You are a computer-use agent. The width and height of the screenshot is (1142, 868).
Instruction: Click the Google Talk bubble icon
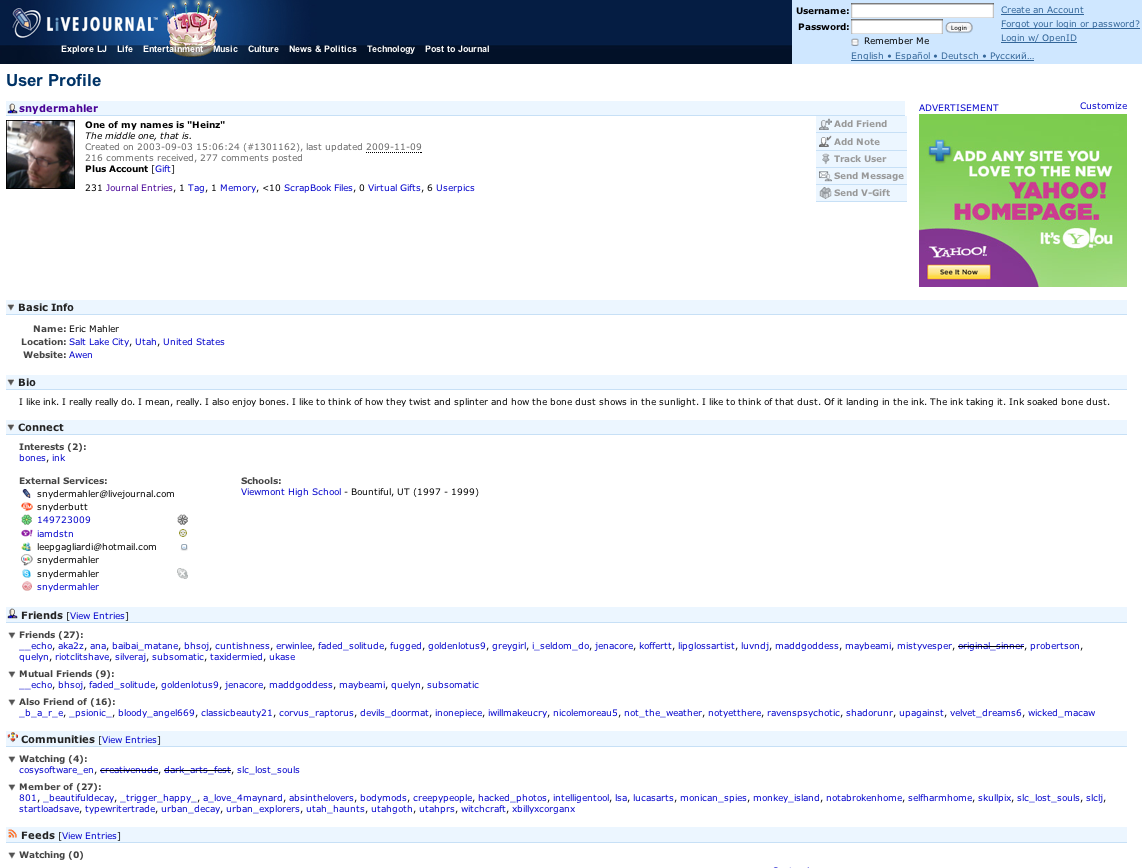tap(26, 560)
